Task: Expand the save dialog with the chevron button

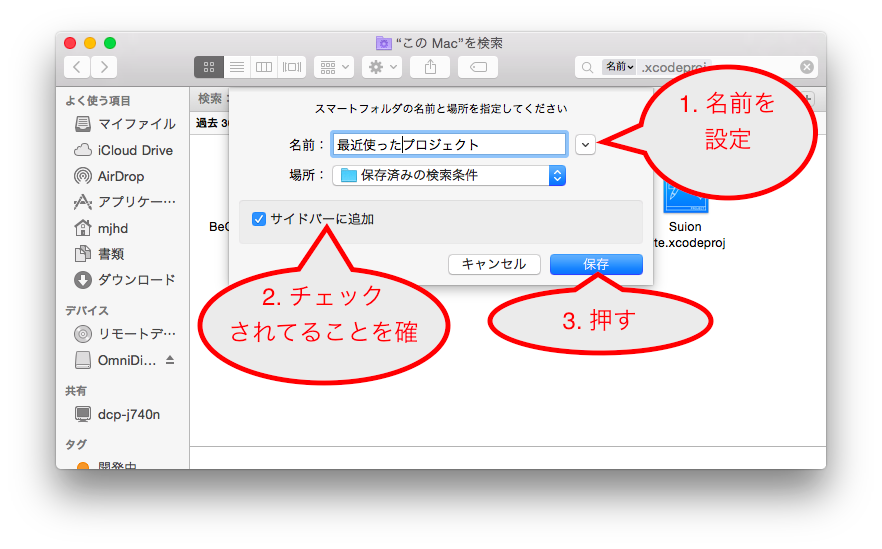Action: [585, 145]
